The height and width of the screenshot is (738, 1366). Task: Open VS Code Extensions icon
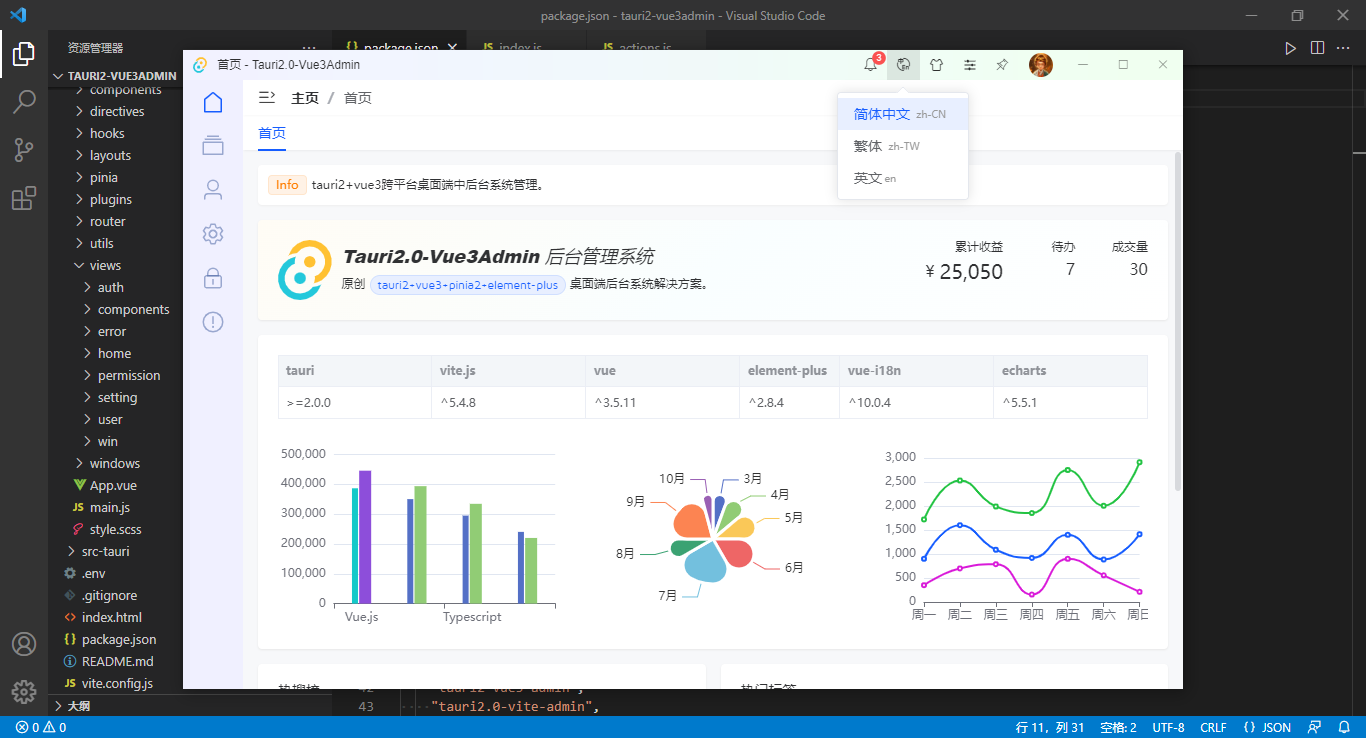[24, 198]
